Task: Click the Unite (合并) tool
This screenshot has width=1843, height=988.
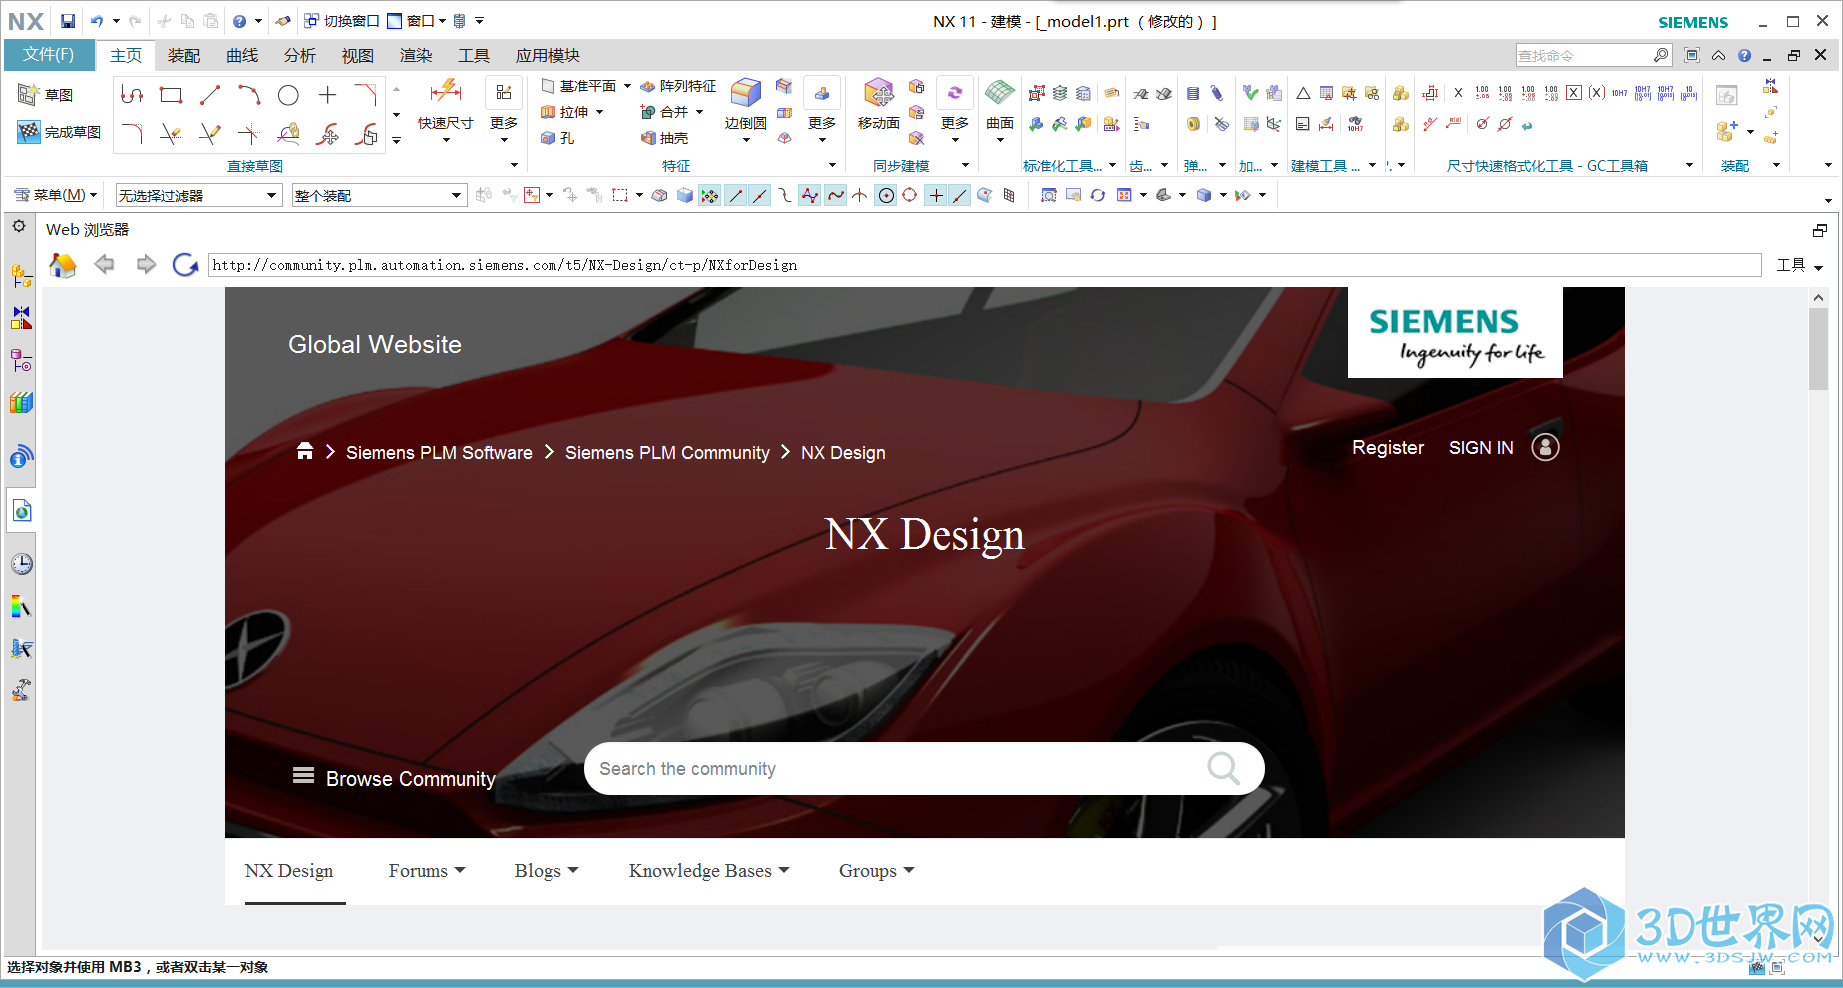Action: tap(664, 112)
